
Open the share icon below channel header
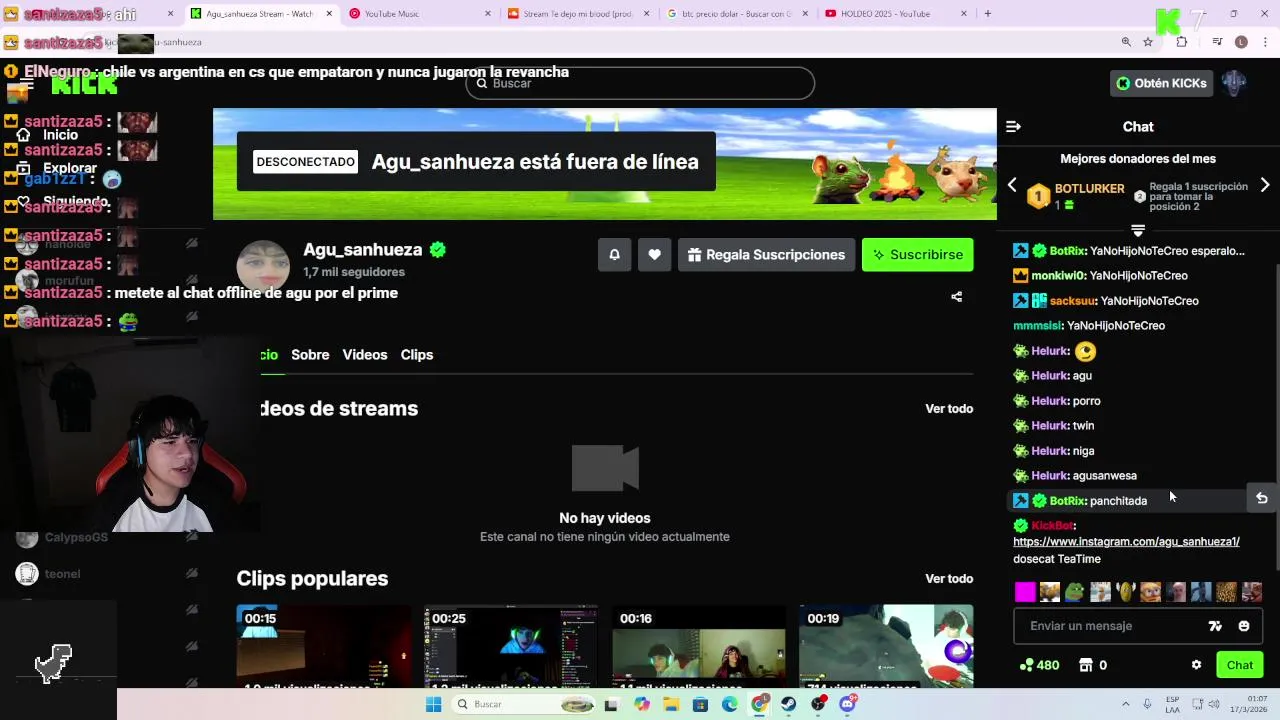956,297
